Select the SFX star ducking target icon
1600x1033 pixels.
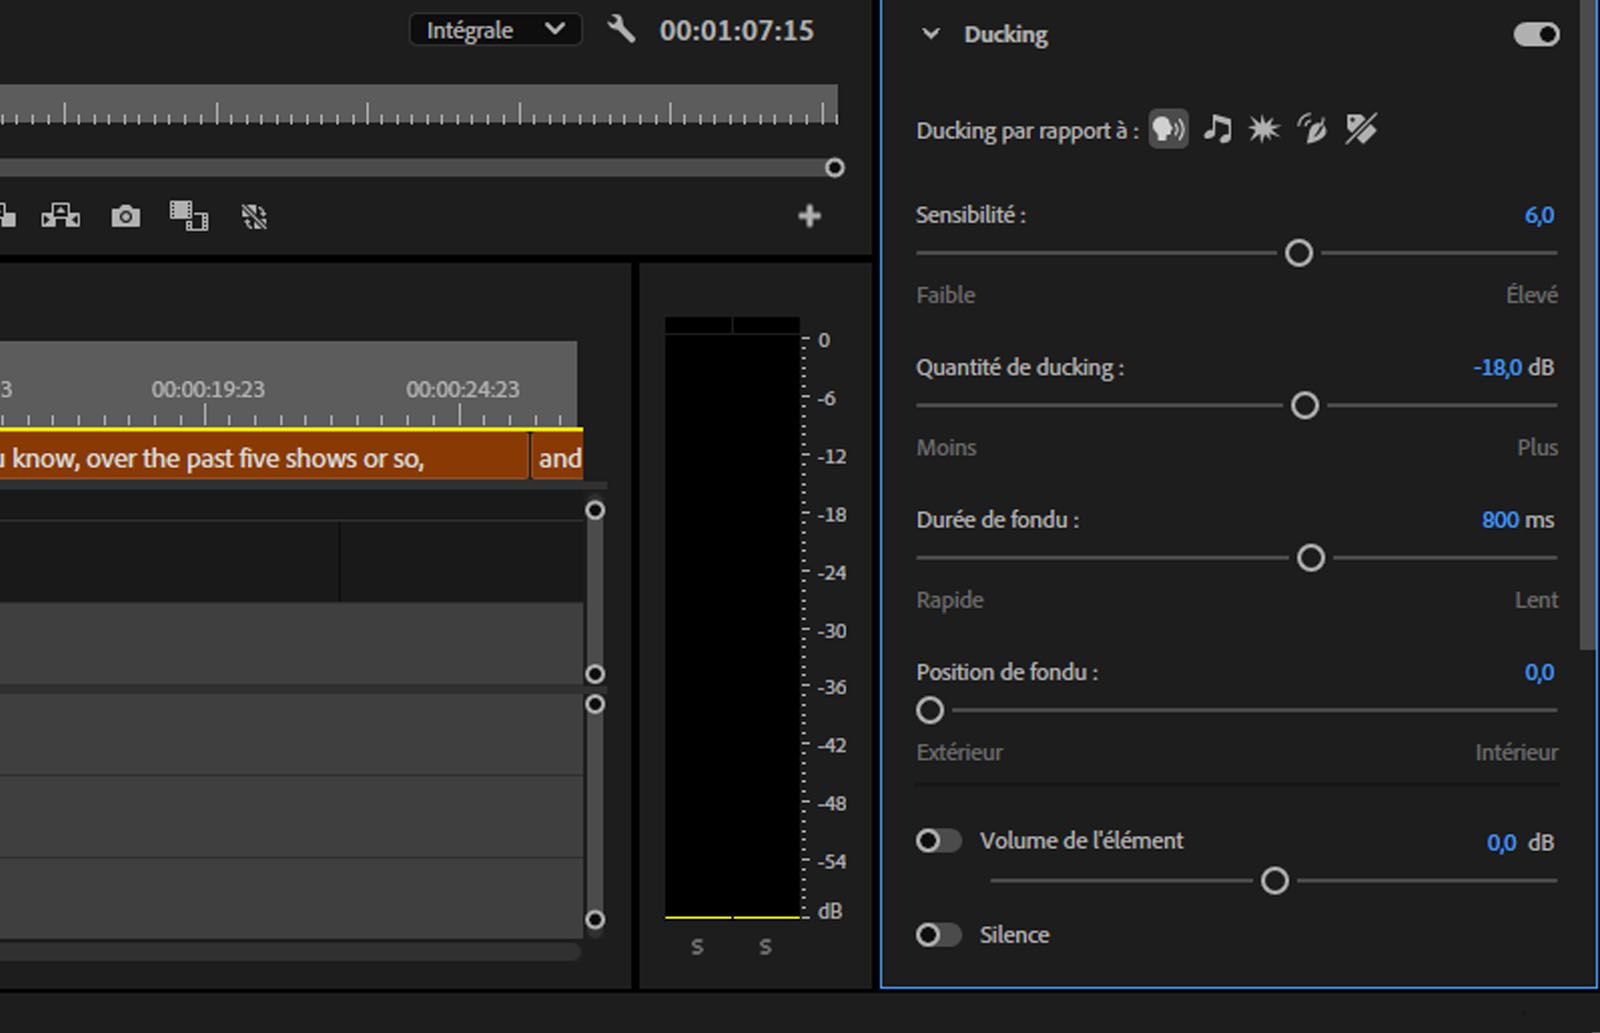tap(1264, 128)
